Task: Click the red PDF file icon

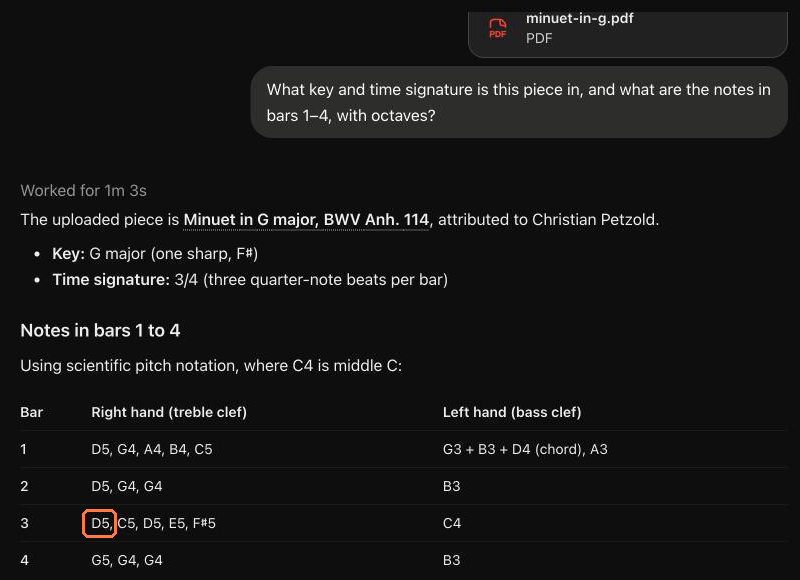Action: (x=497, y=28)
